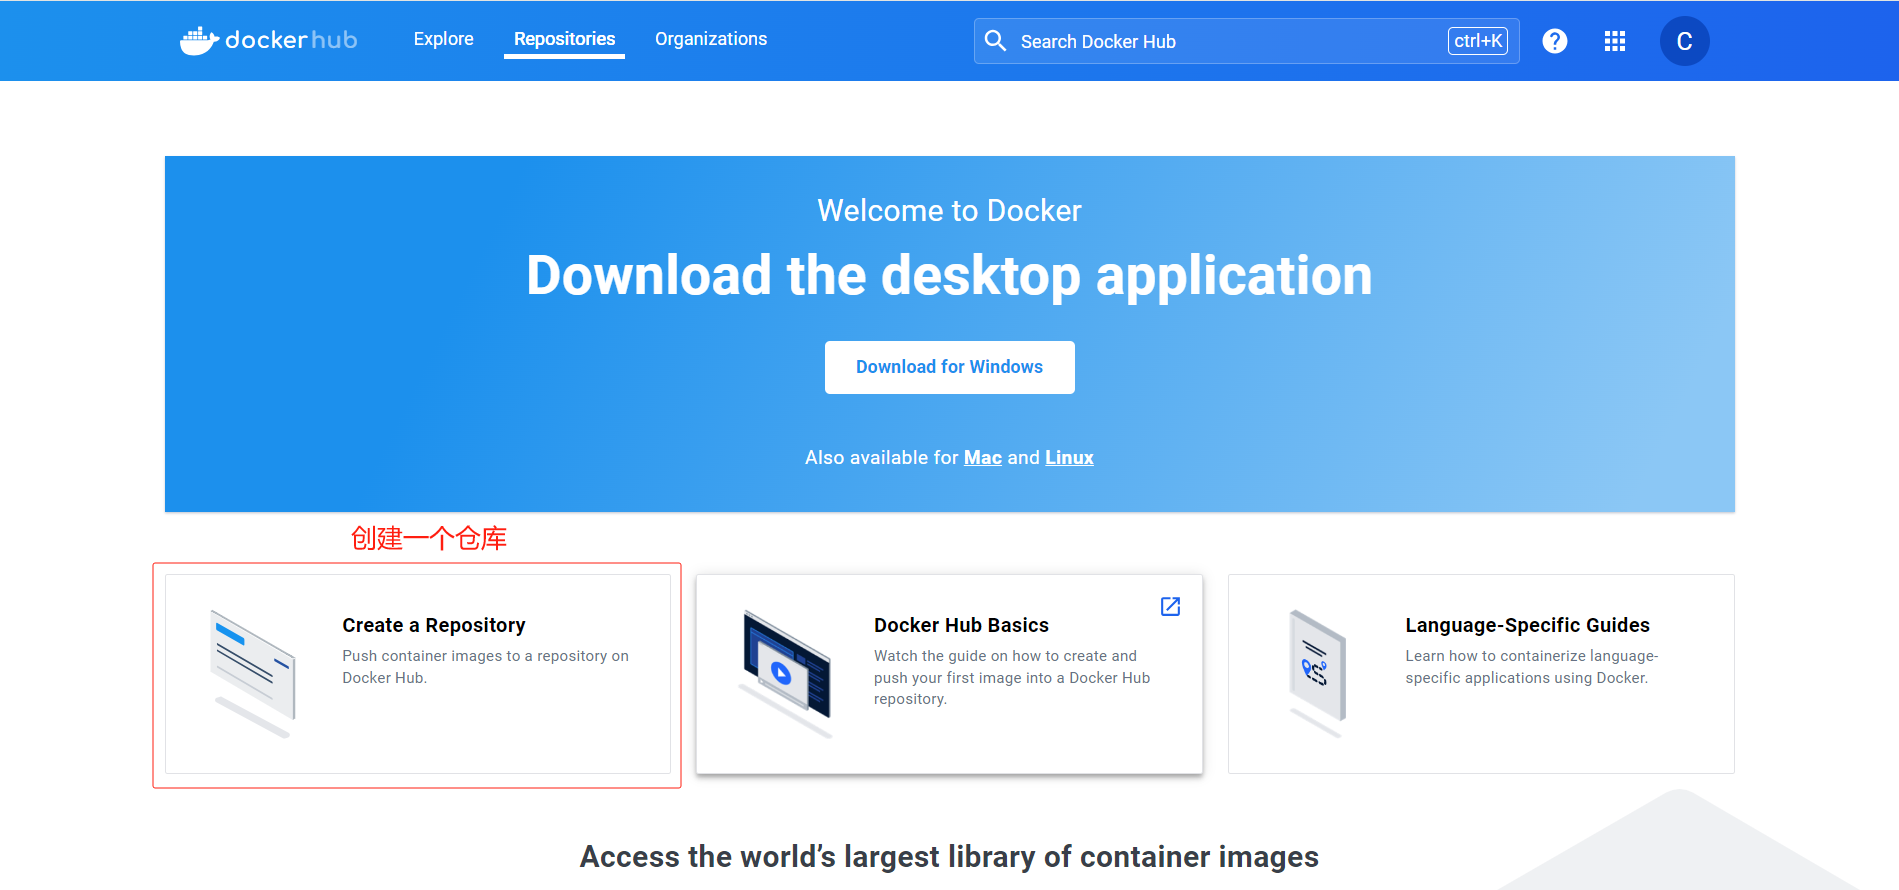Click 'Access the world's largest library' heading

tap(949, 857)
